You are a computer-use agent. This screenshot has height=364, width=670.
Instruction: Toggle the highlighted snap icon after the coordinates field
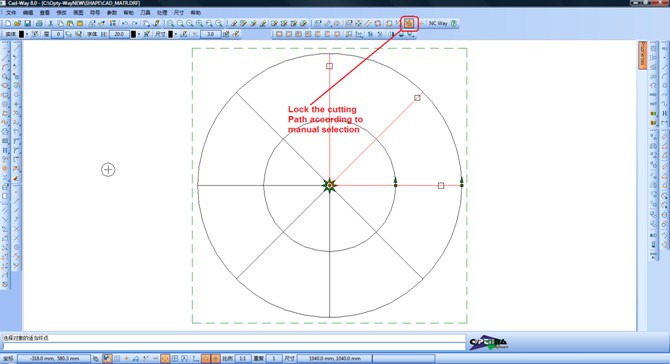(107, 358)
